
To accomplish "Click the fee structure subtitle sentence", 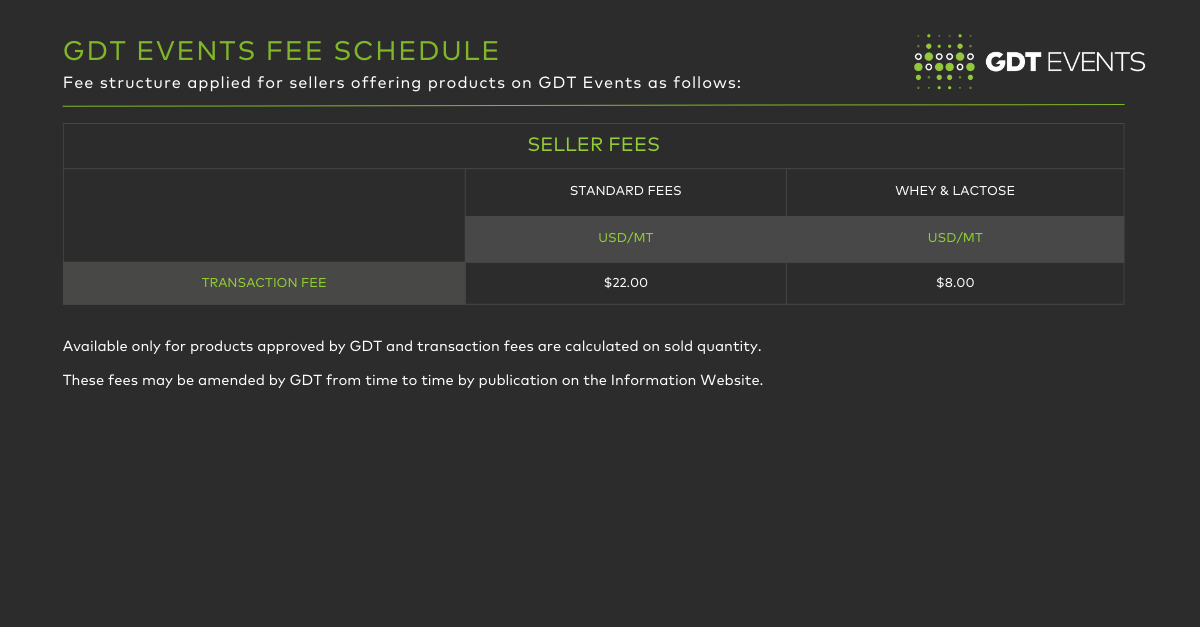I will point(402,83).
